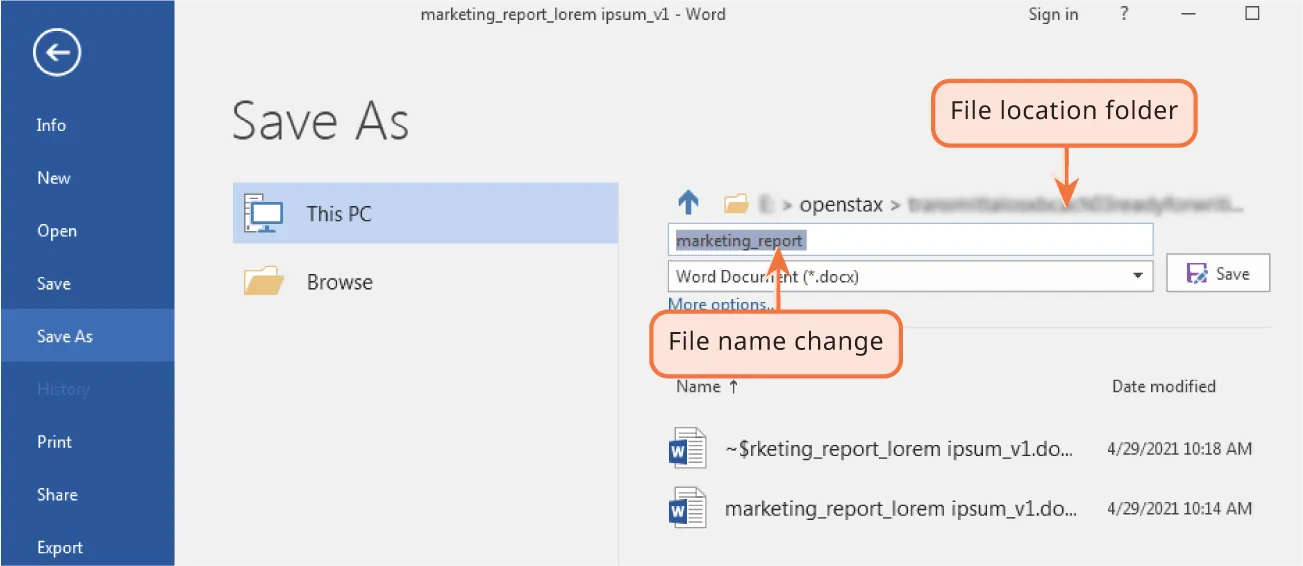The image size is (1303, 566).
Task: Select the openstax folder in the path
Action: [x=841, y=205]
